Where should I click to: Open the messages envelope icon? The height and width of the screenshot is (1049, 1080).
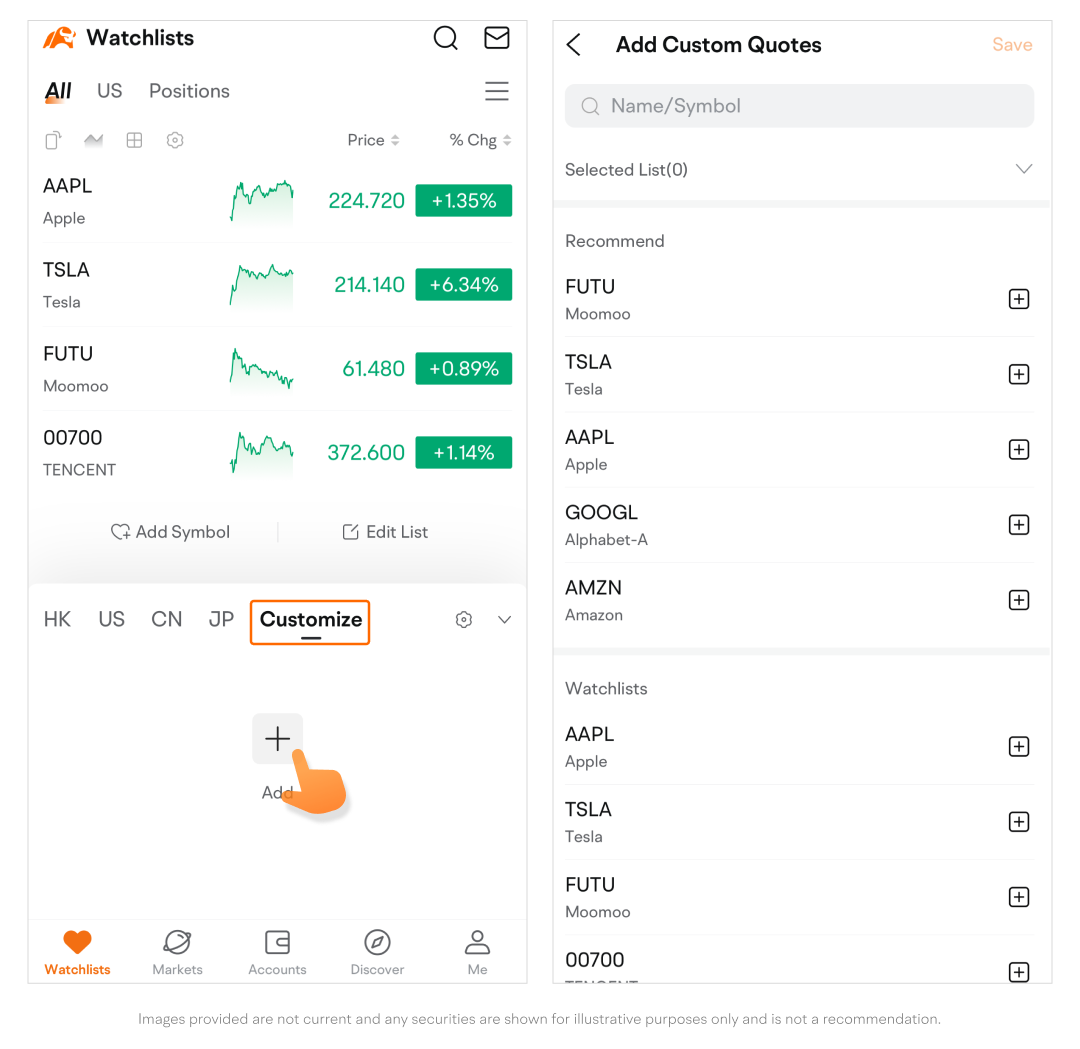[x=496, y=38]
